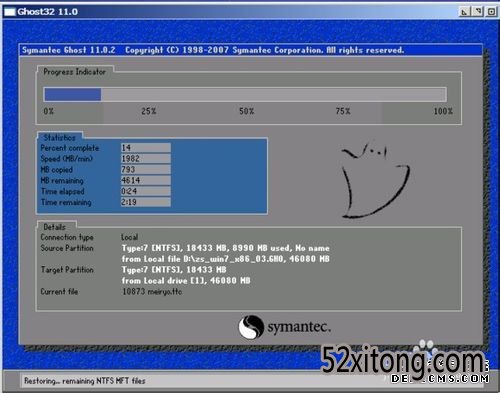This screenshot has width=500, height=393.
Task: Click the Time elapsed label
Action: (63, 191)
